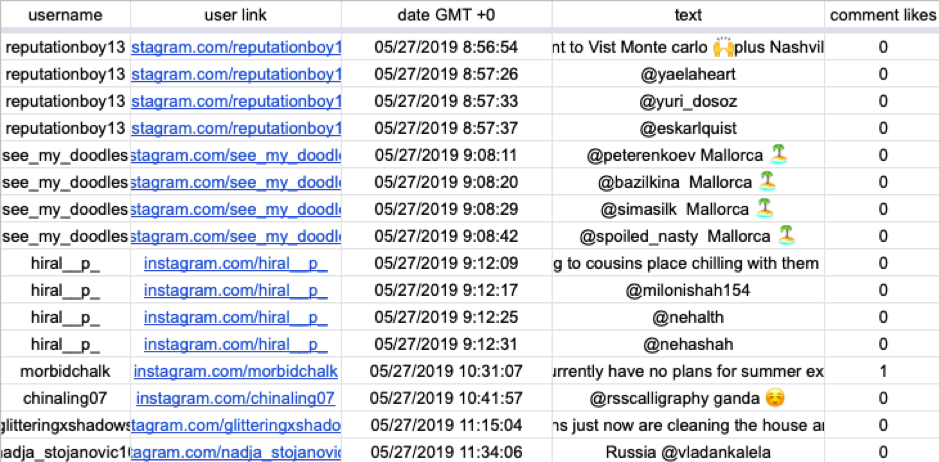Click the "comment likes" column header

click(x=883, y=15)
